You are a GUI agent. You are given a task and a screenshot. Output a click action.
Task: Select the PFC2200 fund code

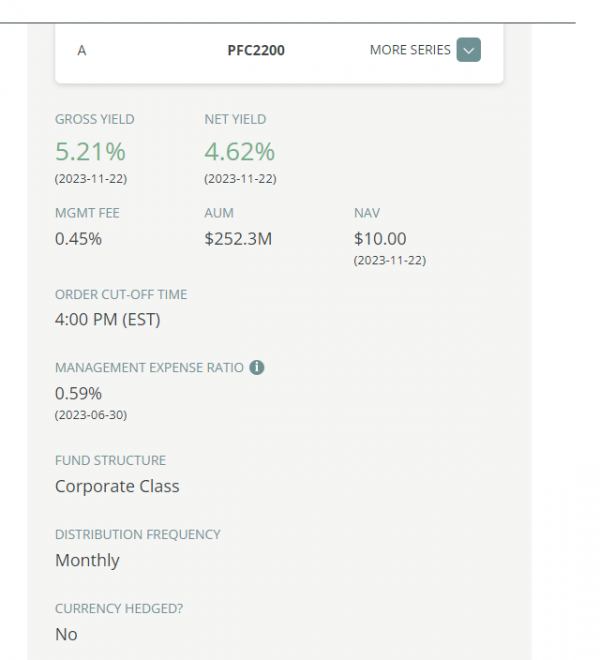(x=256, y=50)
